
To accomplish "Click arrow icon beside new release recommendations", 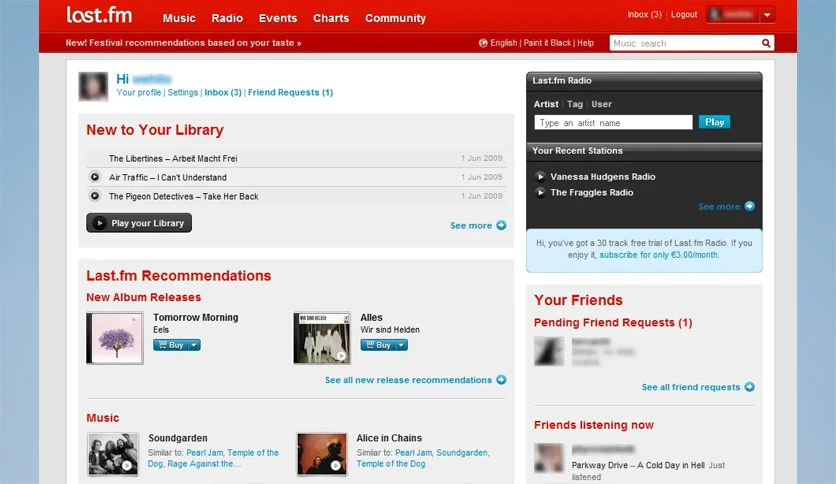I will tap(501, 380).
